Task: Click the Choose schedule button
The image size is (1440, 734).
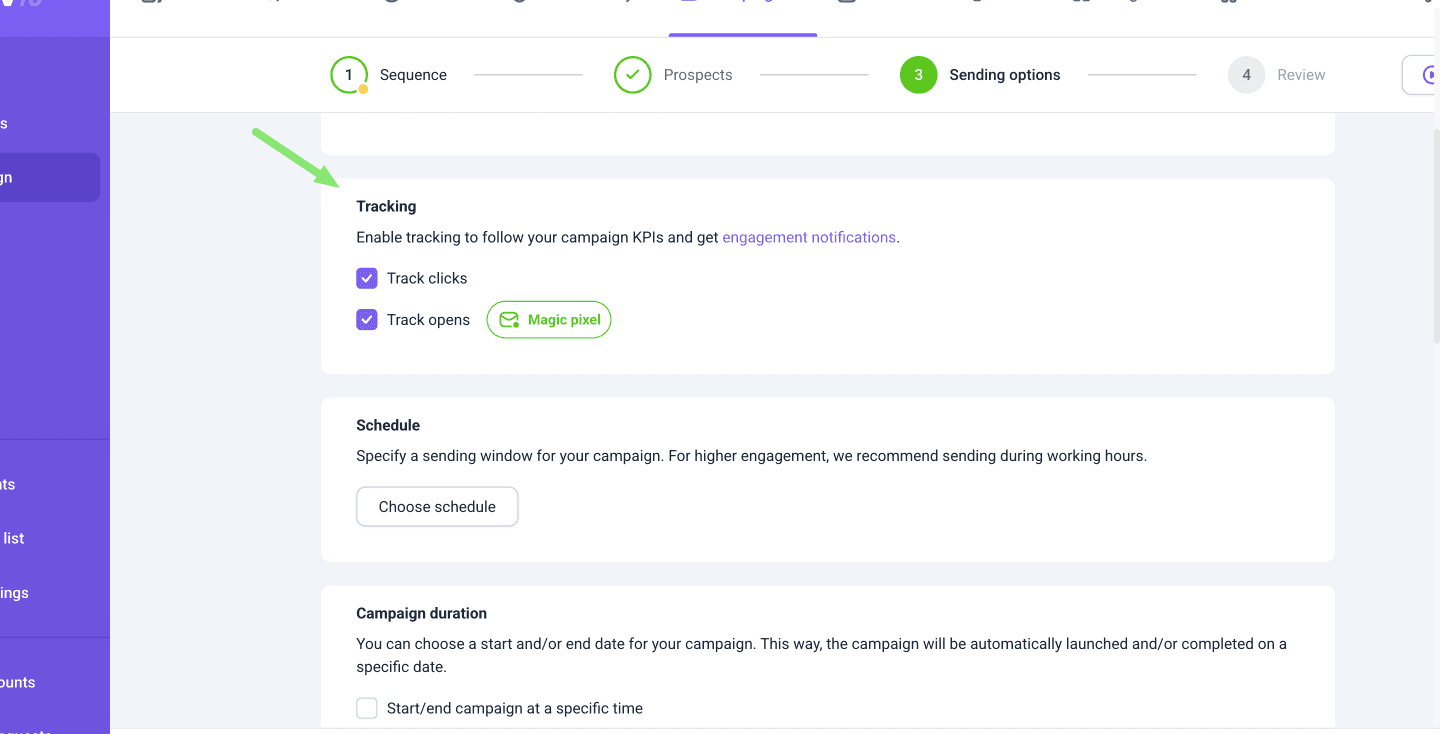Action: (437, 507)
